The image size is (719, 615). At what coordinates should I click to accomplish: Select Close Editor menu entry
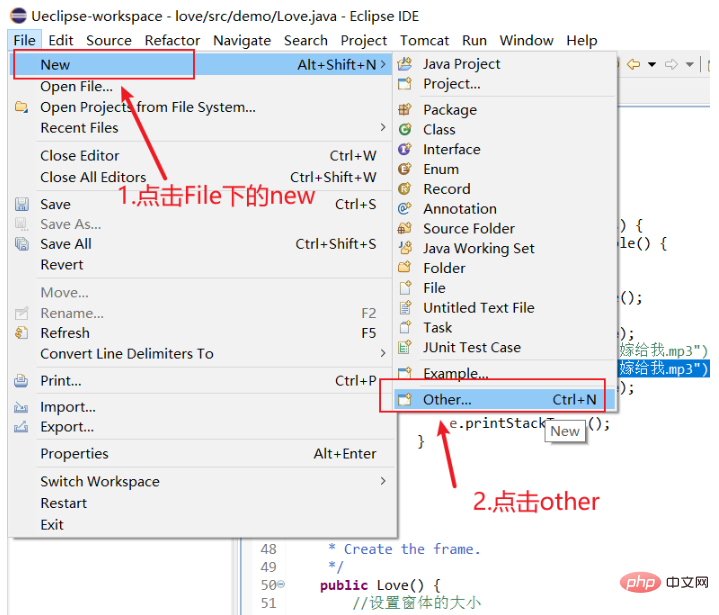(x=202, y=155)
